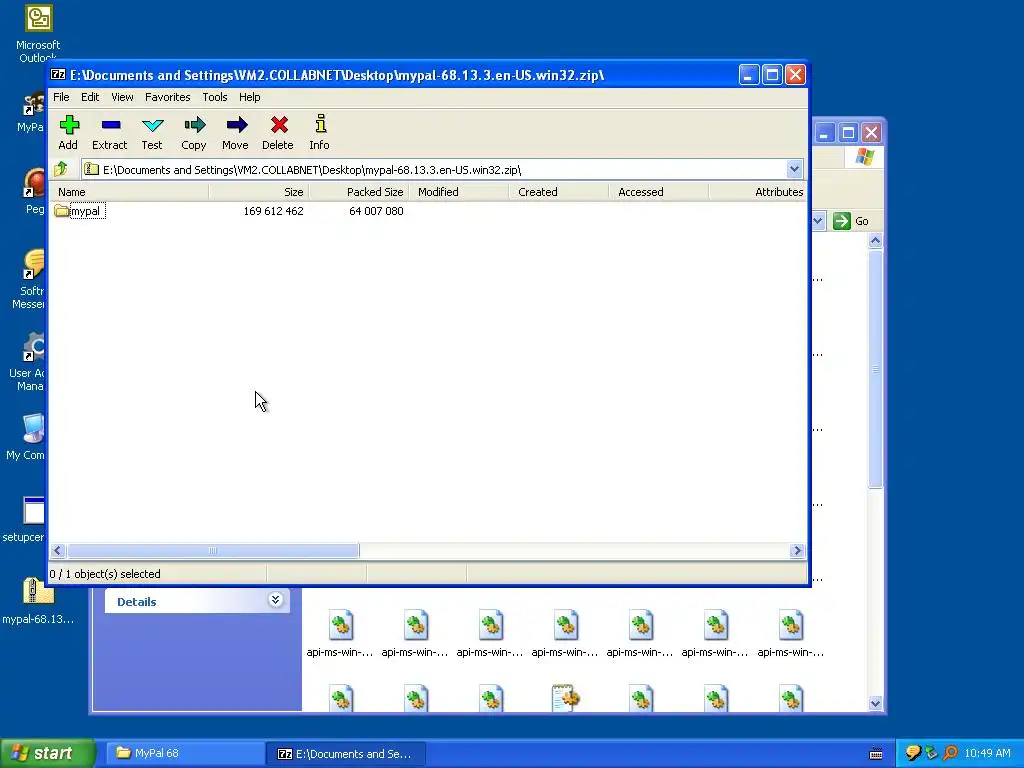Viewport: 1024px width, 768px height.
Task: Click the Copy toolbar icon
Action: pyautogui.click(x=194, y=133)
